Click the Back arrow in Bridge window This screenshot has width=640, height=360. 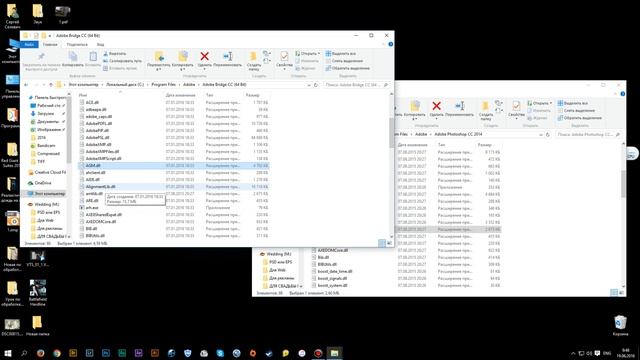pyautogui.click(x=26, y=85)
